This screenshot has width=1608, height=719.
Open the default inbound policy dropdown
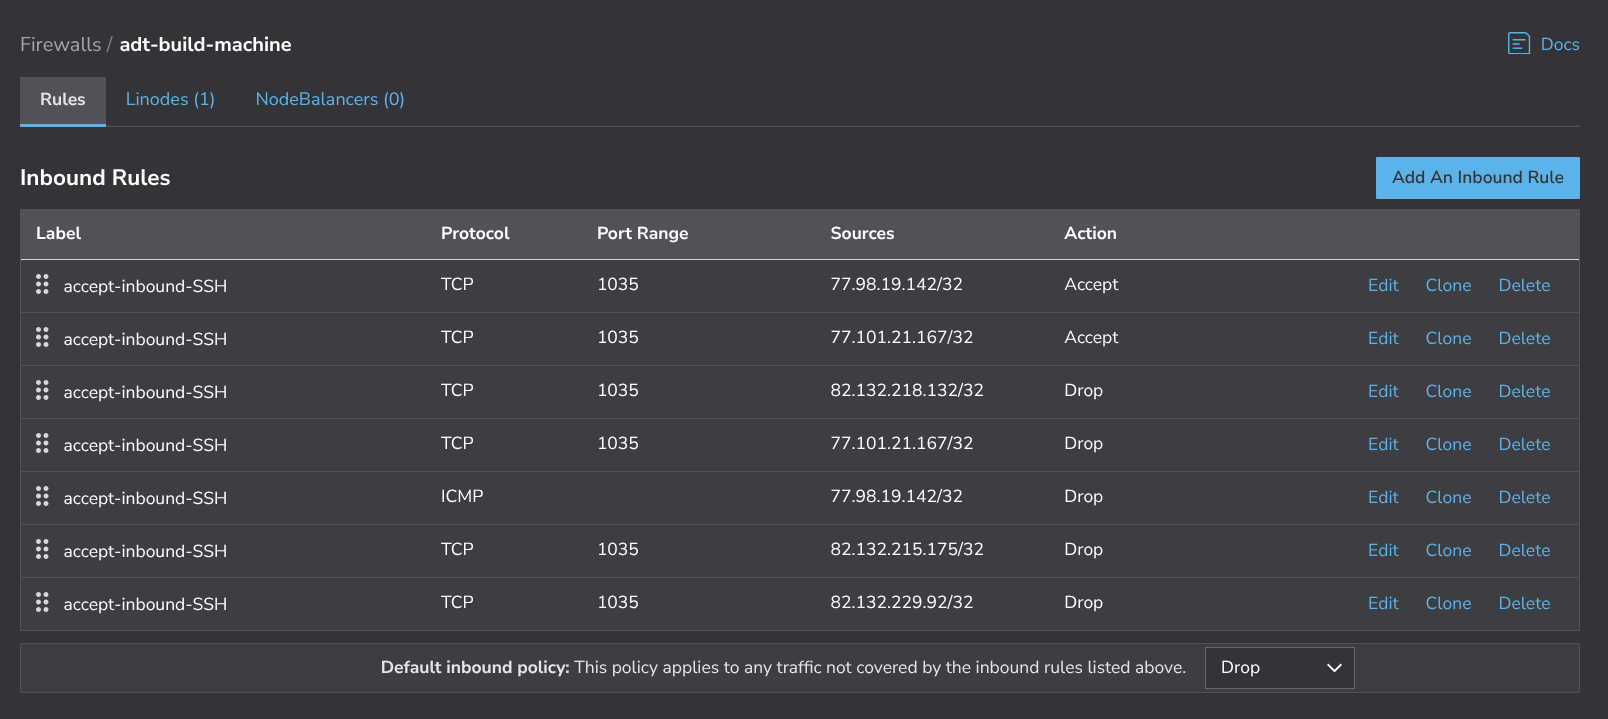(x=1279, y=668)
